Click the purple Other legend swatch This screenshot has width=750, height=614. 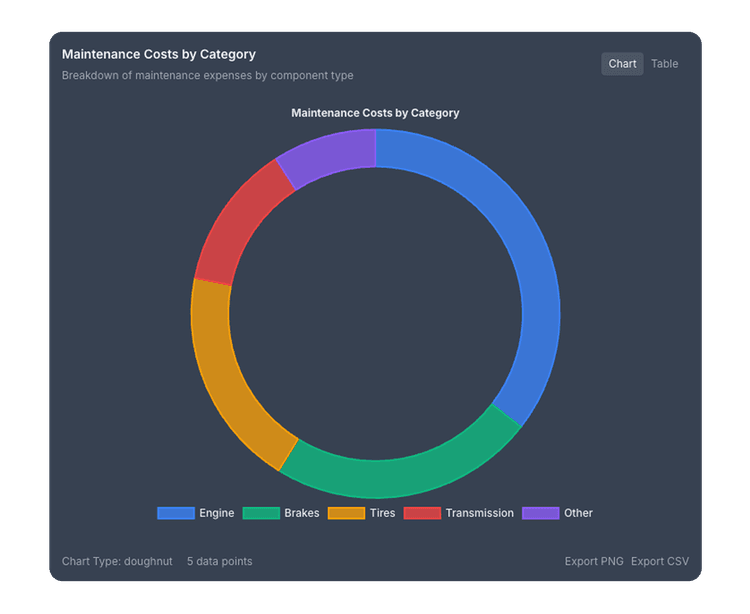pyautogui.click(x=540, y=513)
